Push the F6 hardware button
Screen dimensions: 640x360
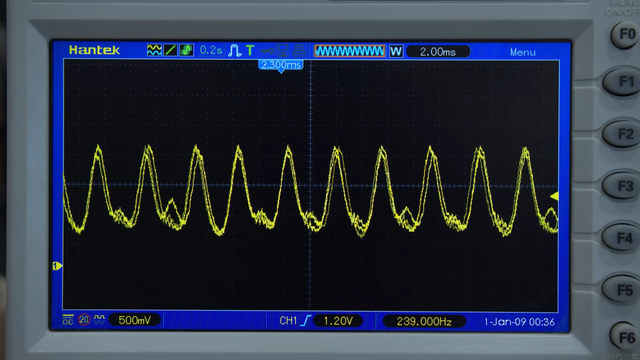tap(625, 337)
